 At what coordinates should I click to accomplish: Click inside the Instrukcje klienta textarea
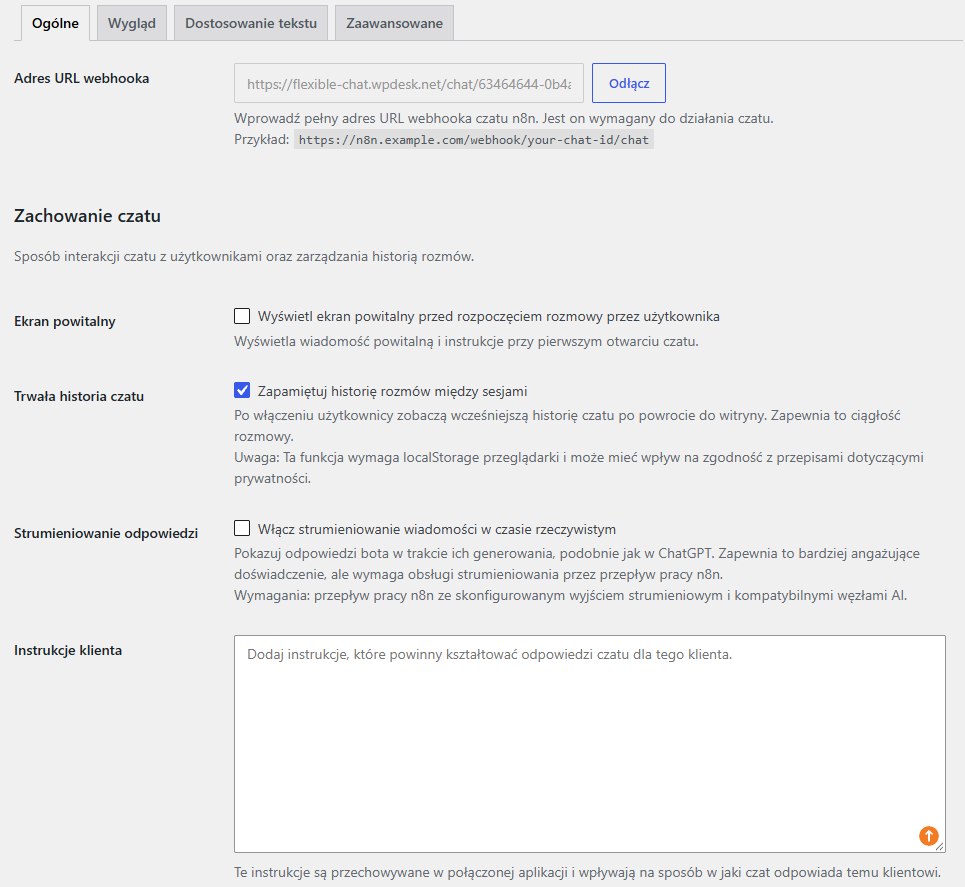click(x=590, y=744)
